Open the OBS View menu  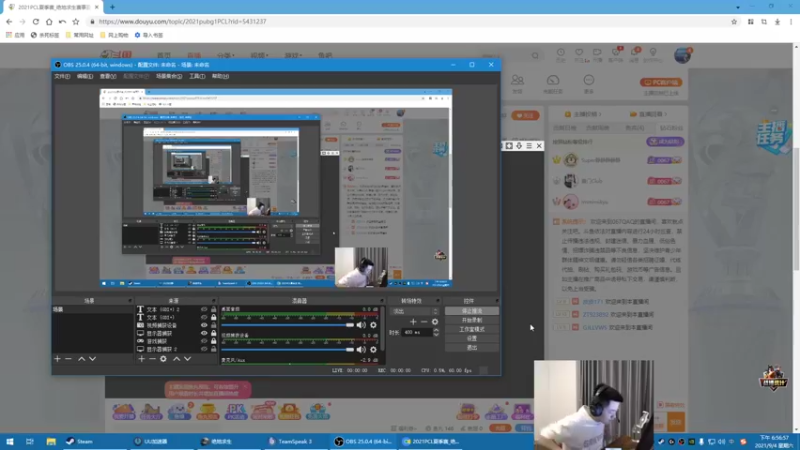108,76
